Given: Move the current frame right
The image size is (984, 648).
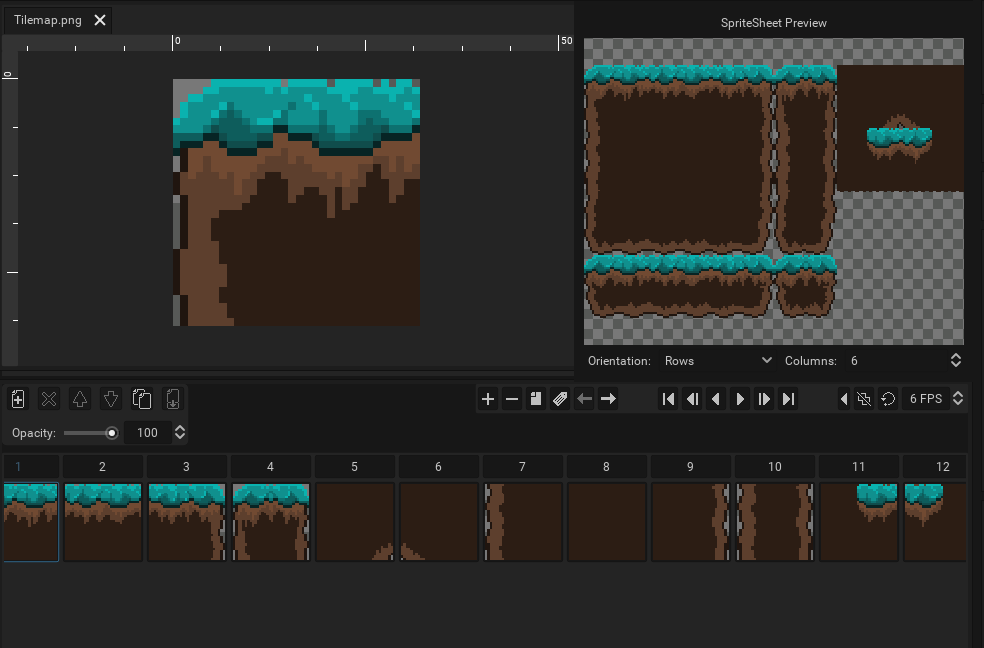Looking at the screenshot, I should coord(608,398).
